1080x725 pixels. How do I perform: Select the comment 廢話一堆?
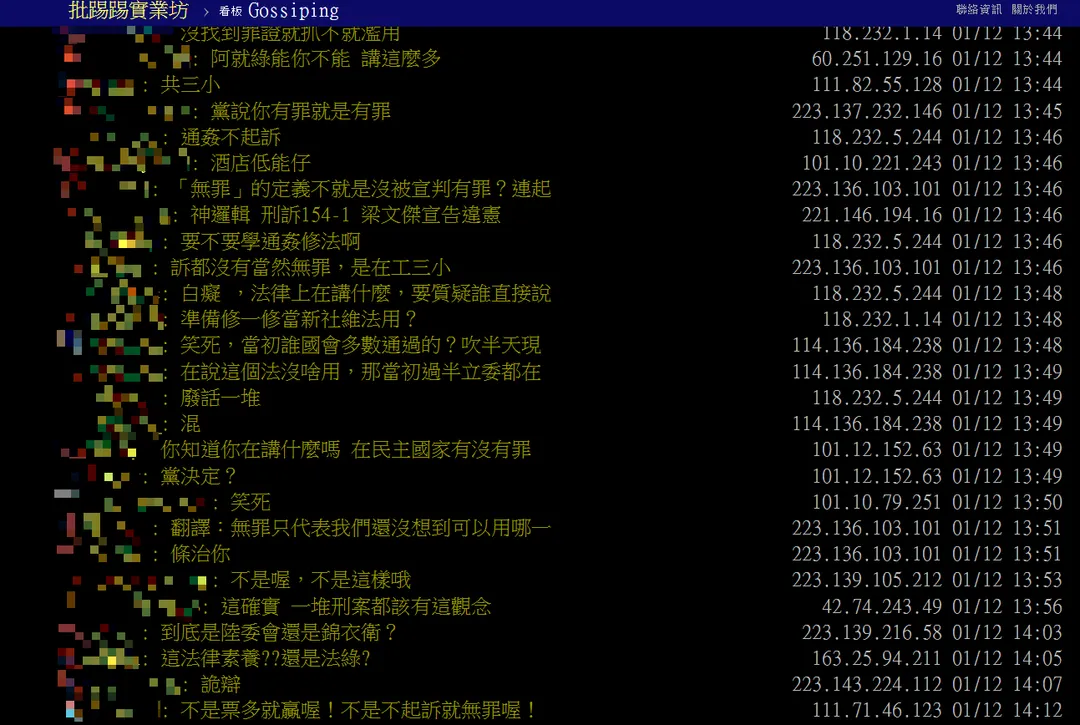pyautogui.click(x=220, y=398)
